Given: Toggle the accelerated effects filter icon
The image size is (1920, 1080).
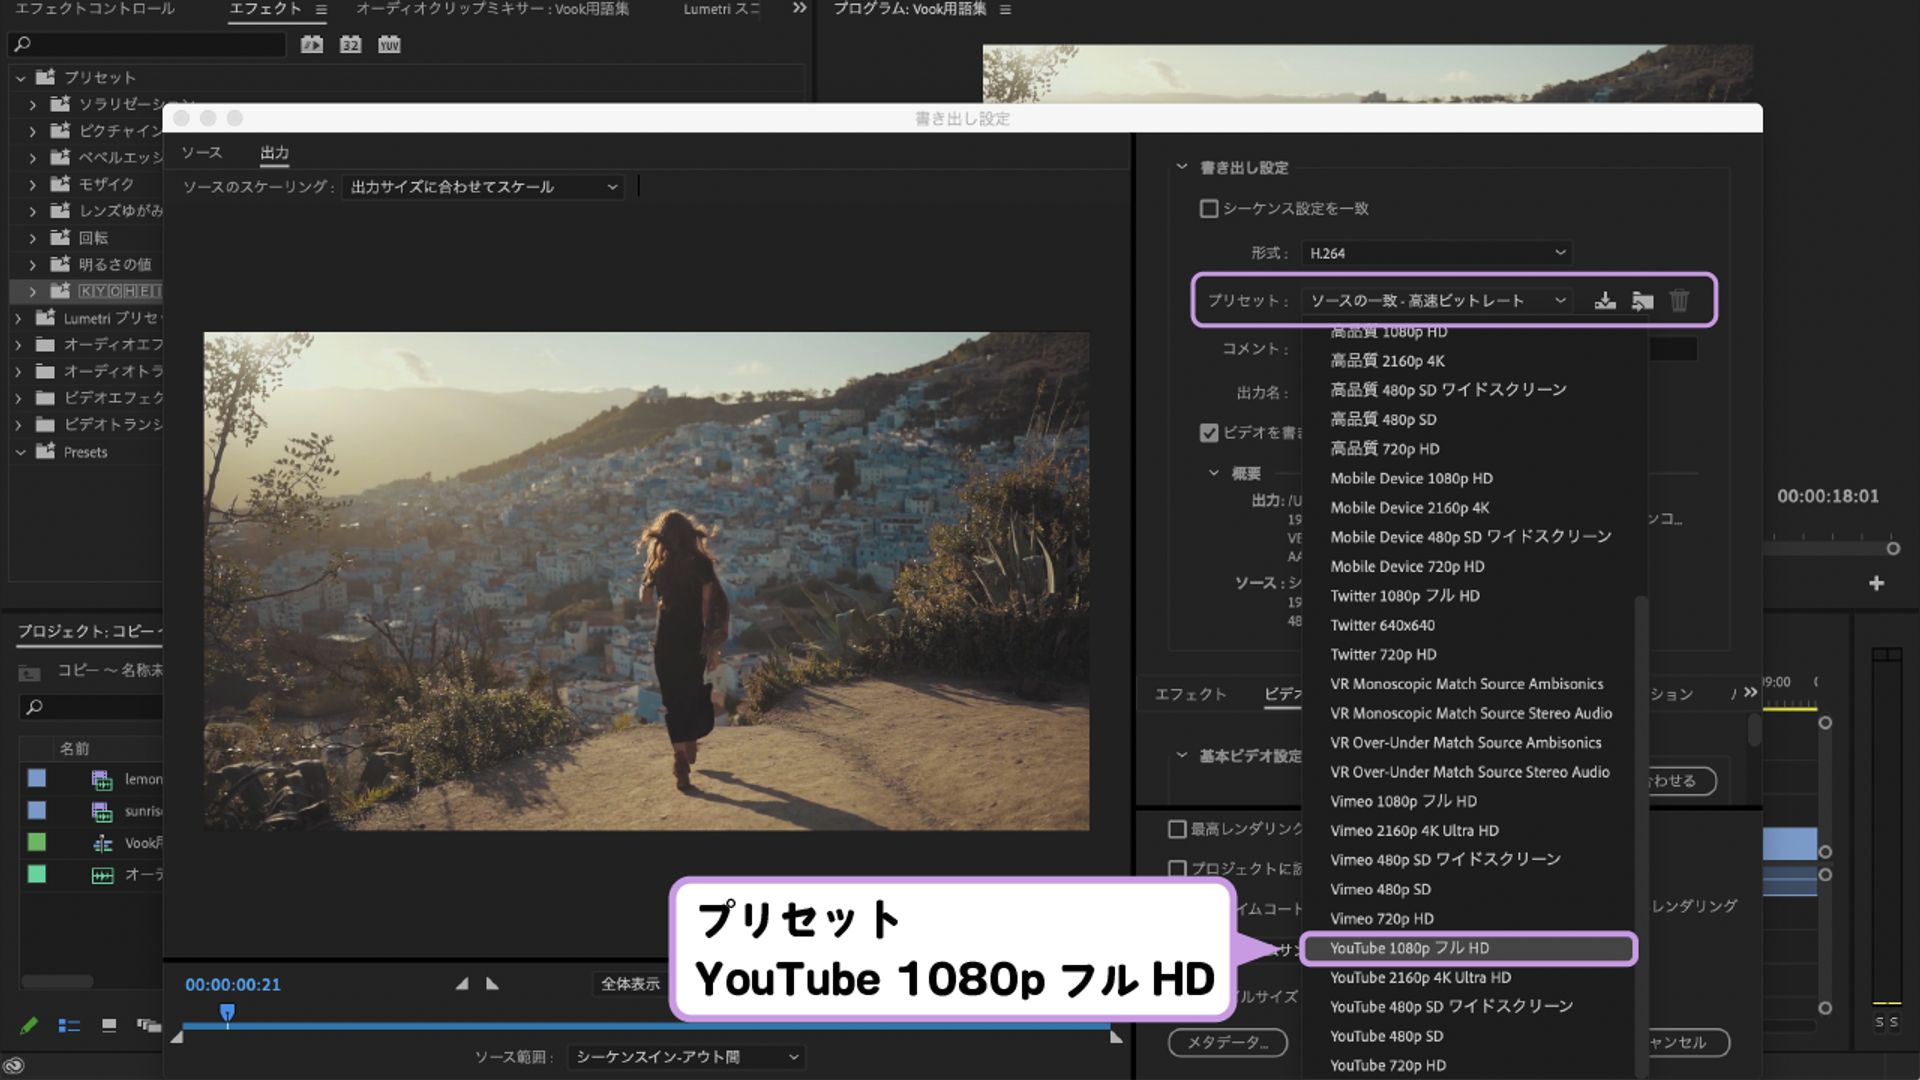Looking at the screenshot, I should click(x=311, y=44).
